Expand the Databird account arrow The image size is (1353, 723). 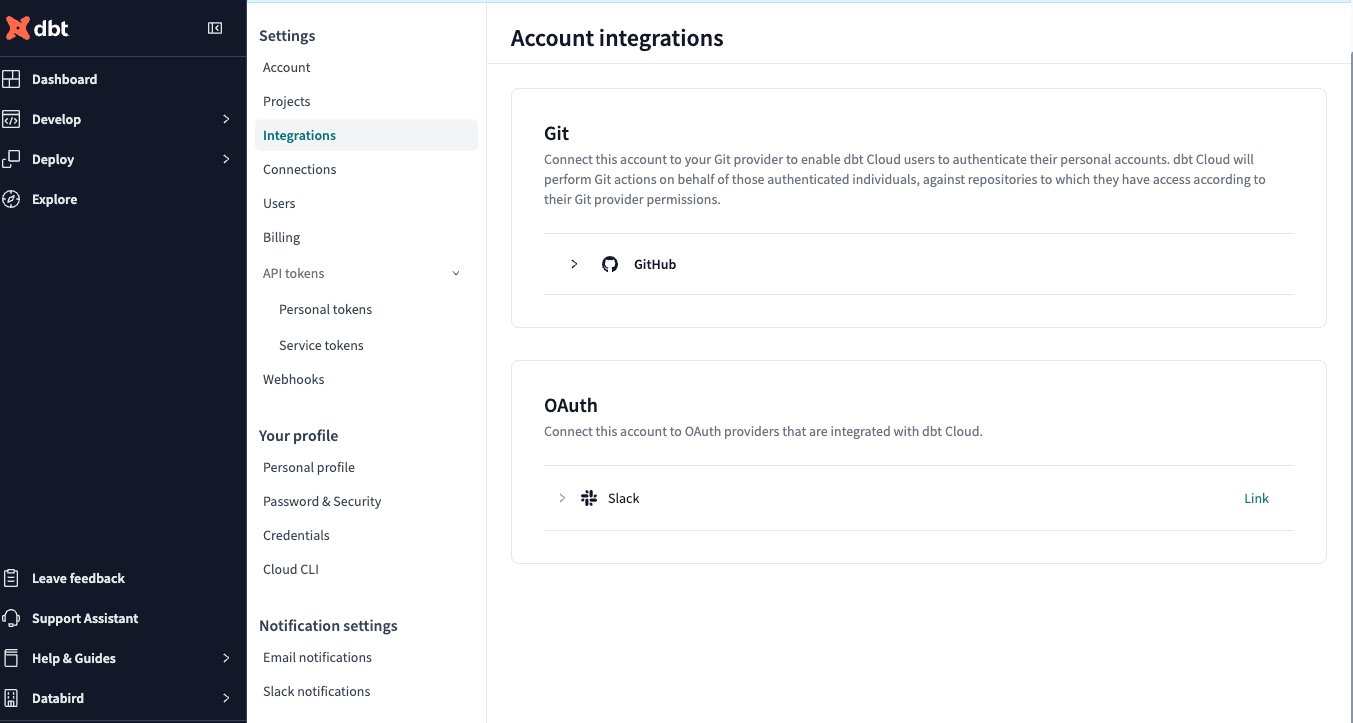pyautogui.click(x=226, y=698)
